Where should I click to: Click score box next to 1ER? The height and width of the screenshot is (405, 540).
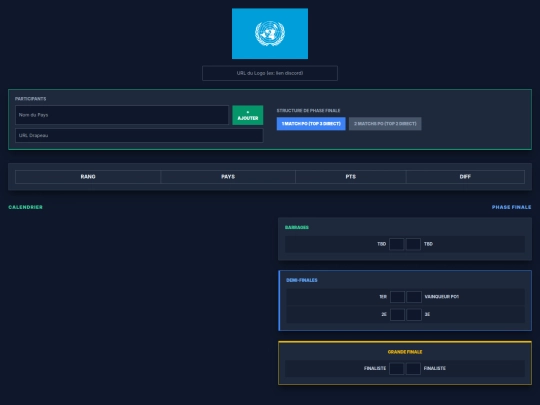tap(397, 297)
